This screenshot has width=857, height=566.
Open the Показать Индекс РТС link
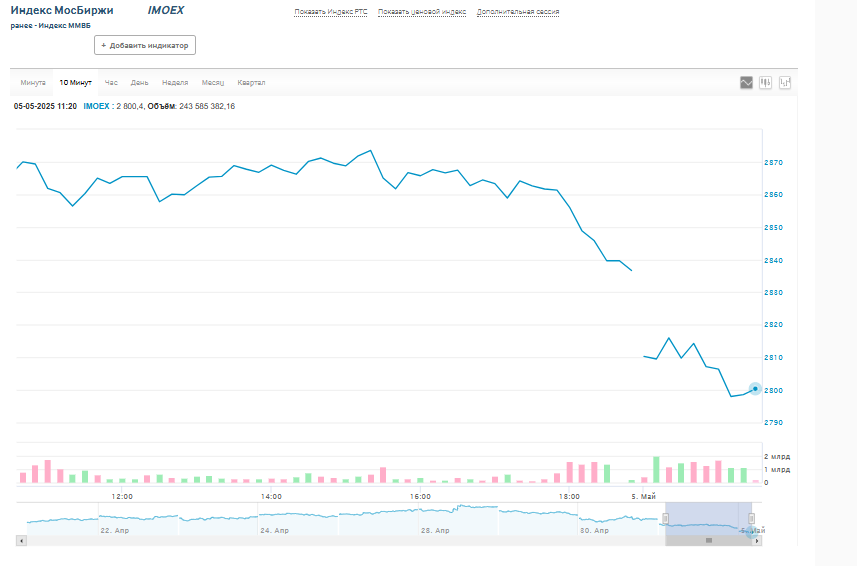pyautogui.click(x=331, y=11)
